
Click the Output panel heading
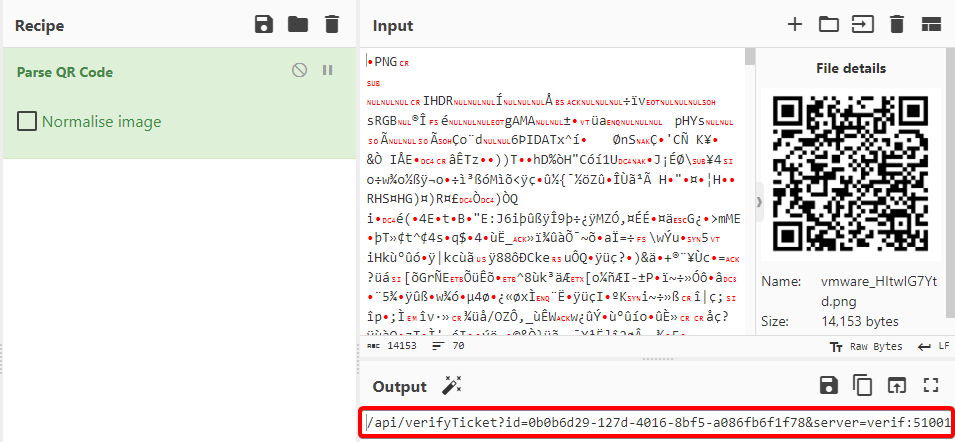point(400,387)
